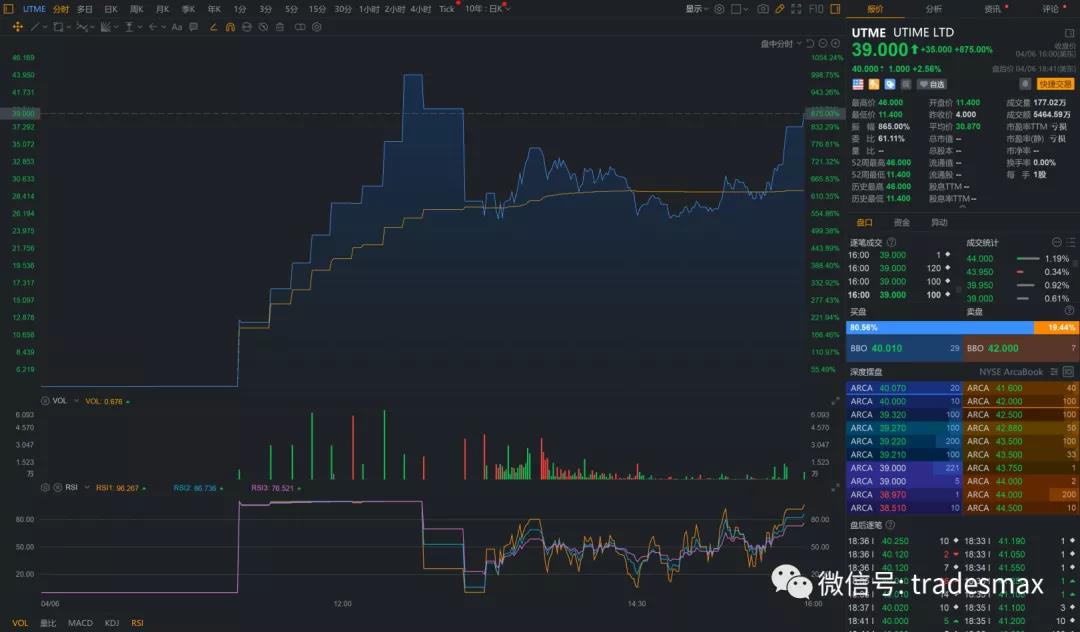Open chart settings gear near 显示
This screenshot has height=632, width=1080.
pyautogui.click(x=719, y=9)
